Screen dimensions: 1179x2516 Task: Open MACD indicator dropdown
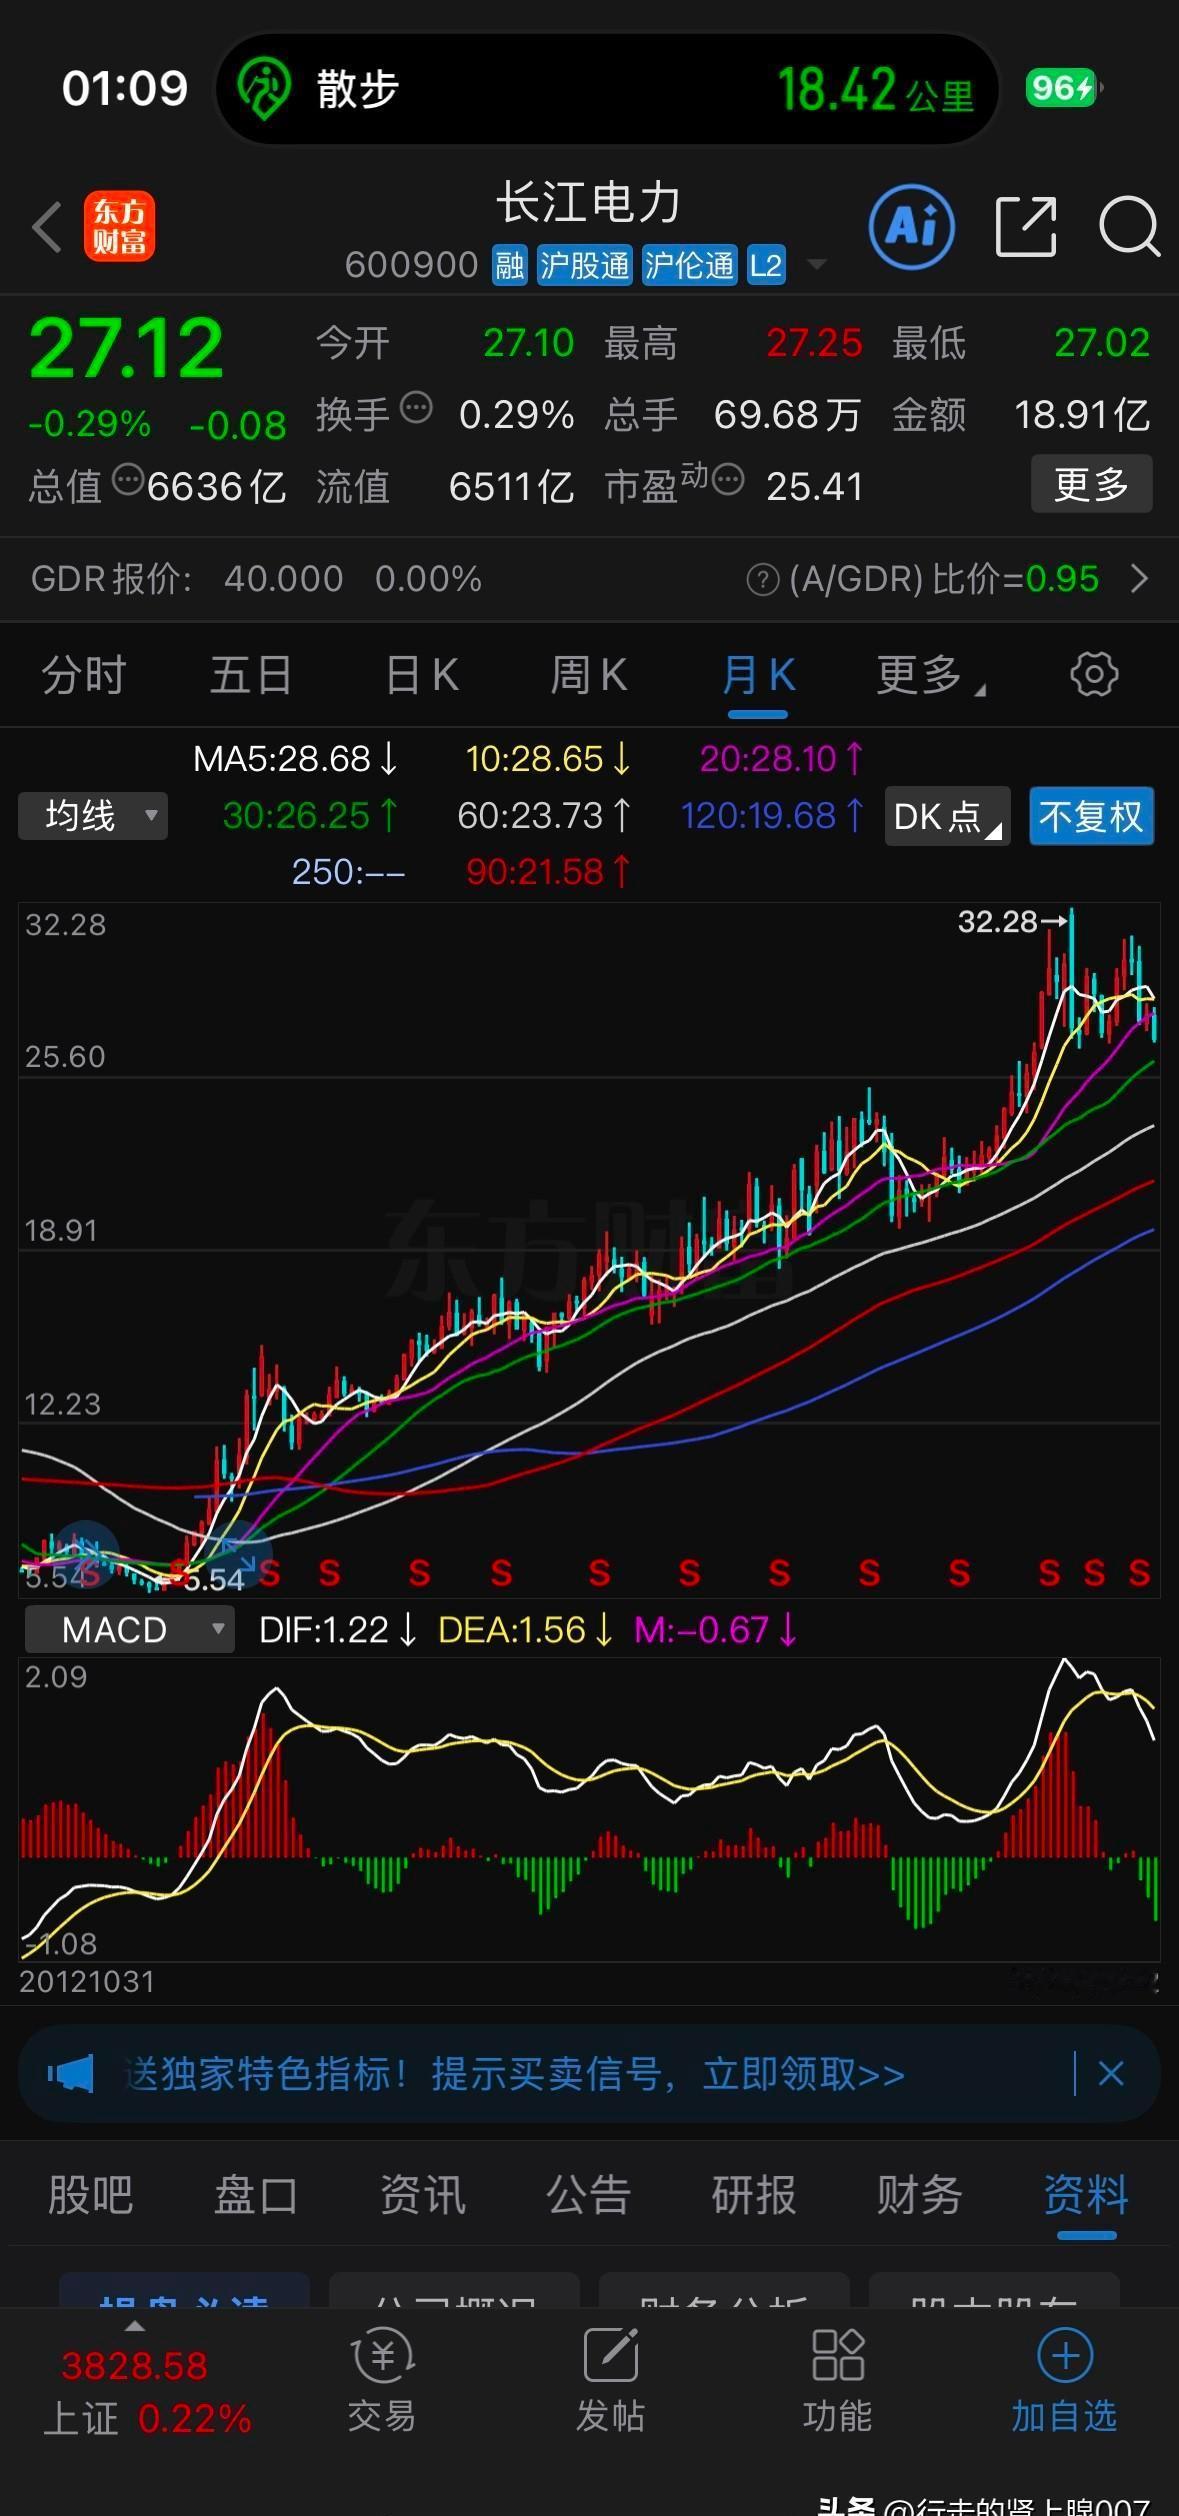click(x=129, y=1630)
